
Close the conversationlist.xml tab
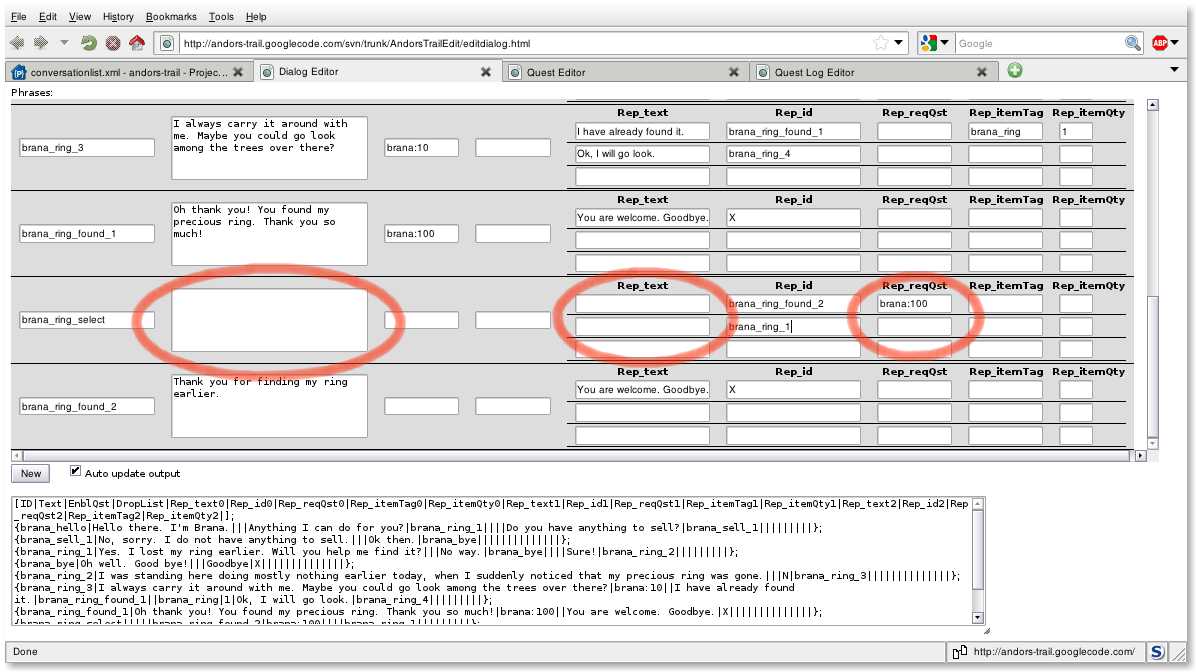238,72
